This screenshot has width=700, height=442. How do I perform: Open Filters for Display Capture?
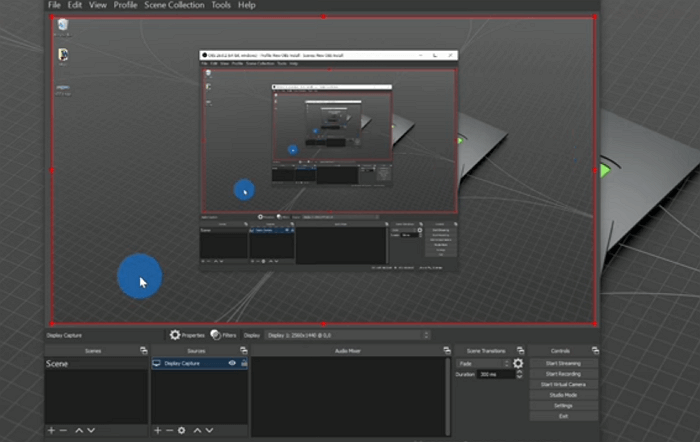[x=224, y=336]
